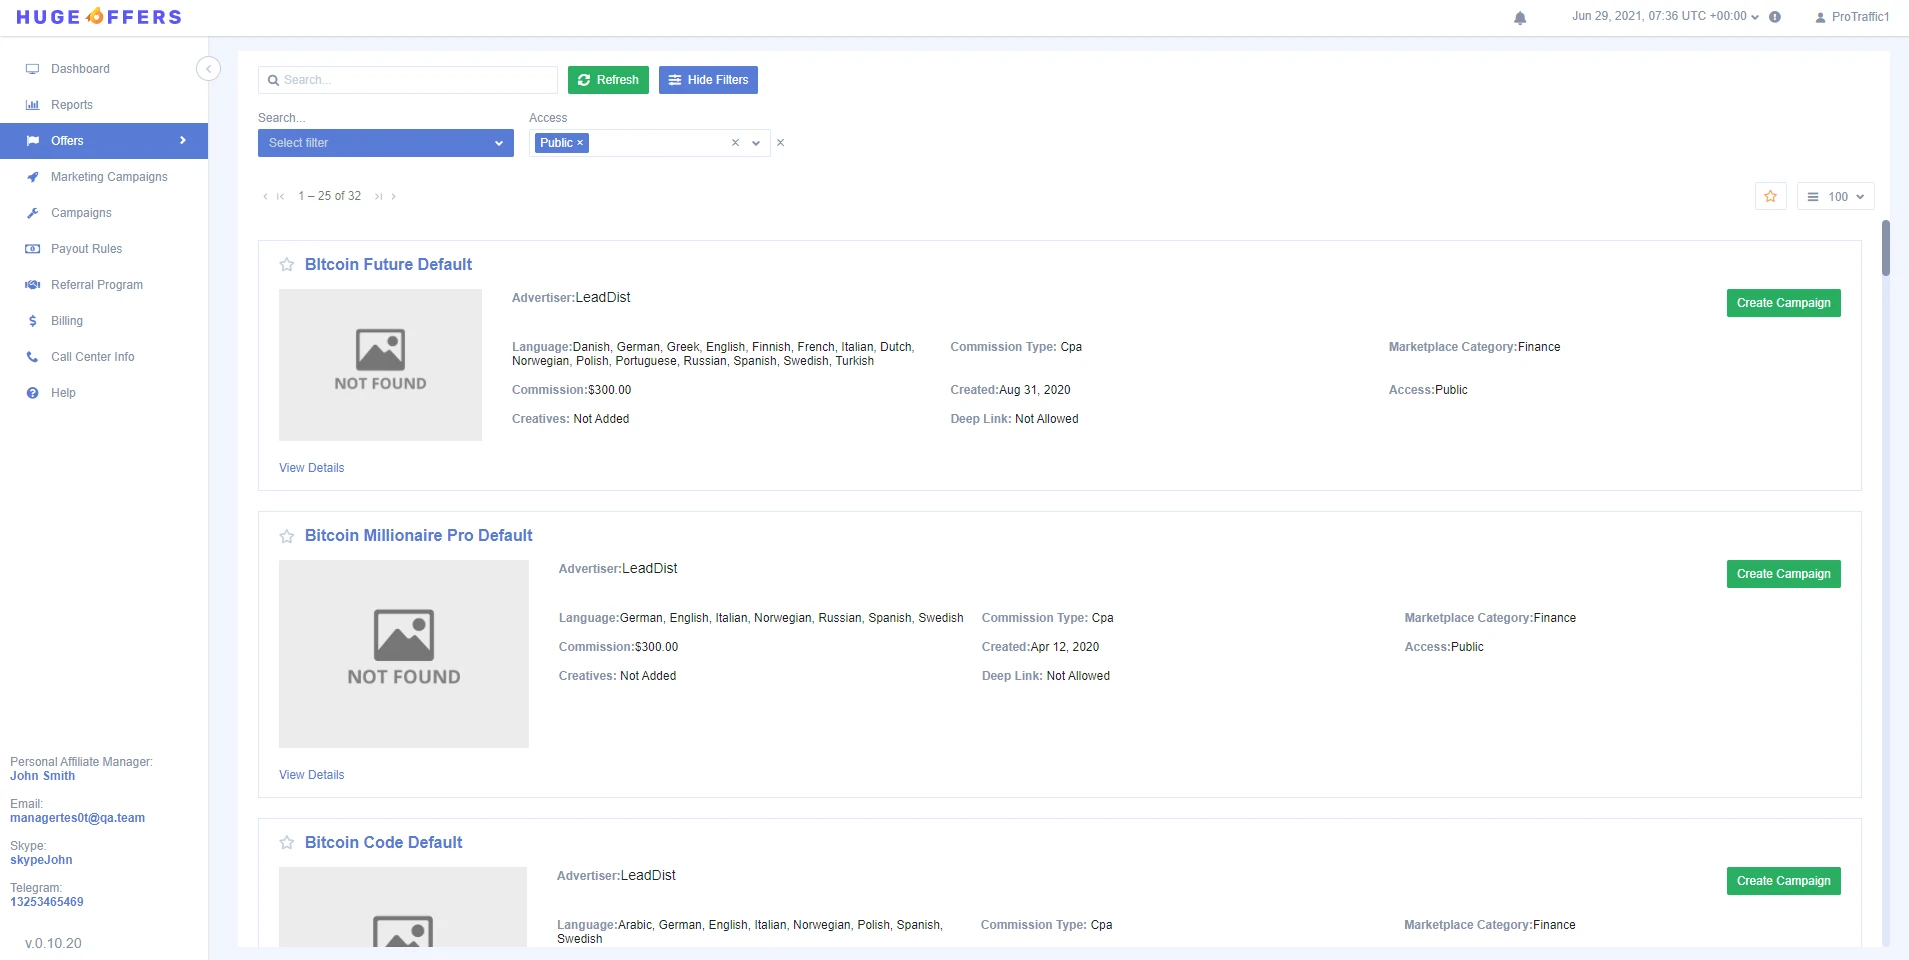Viewport: 1909px width, 960px height.
Task: Click the Refresh button
Action: [x=608, y=80]
